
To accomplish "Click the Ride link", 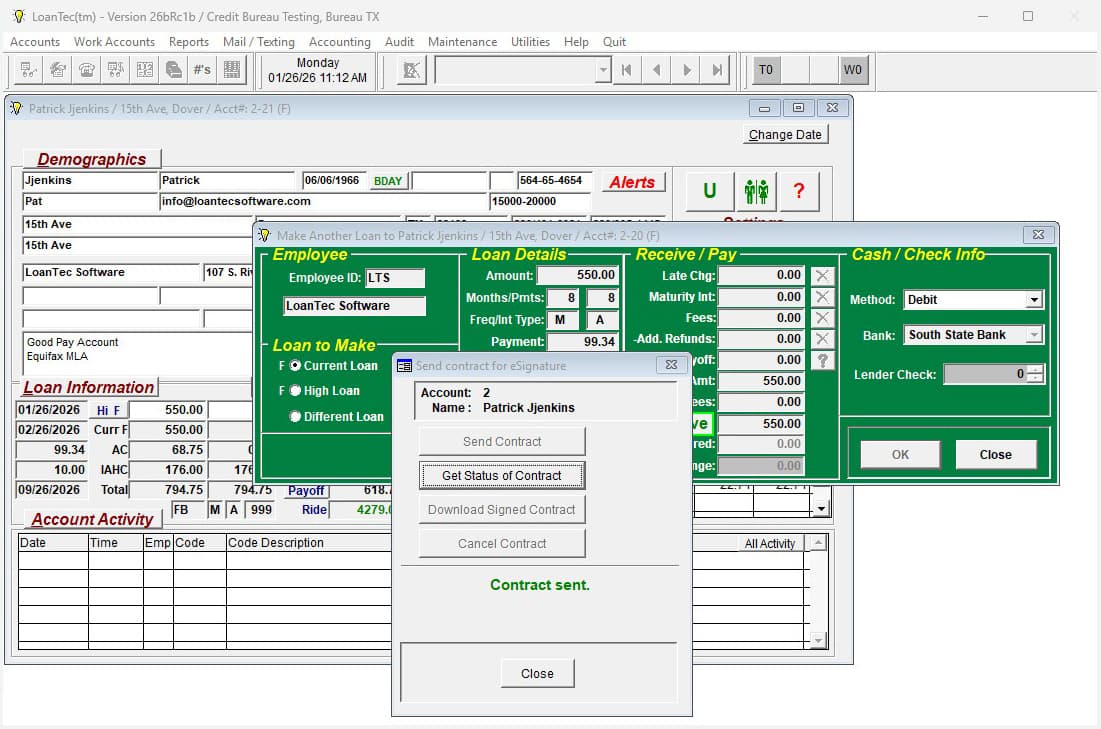I will 314,510.
